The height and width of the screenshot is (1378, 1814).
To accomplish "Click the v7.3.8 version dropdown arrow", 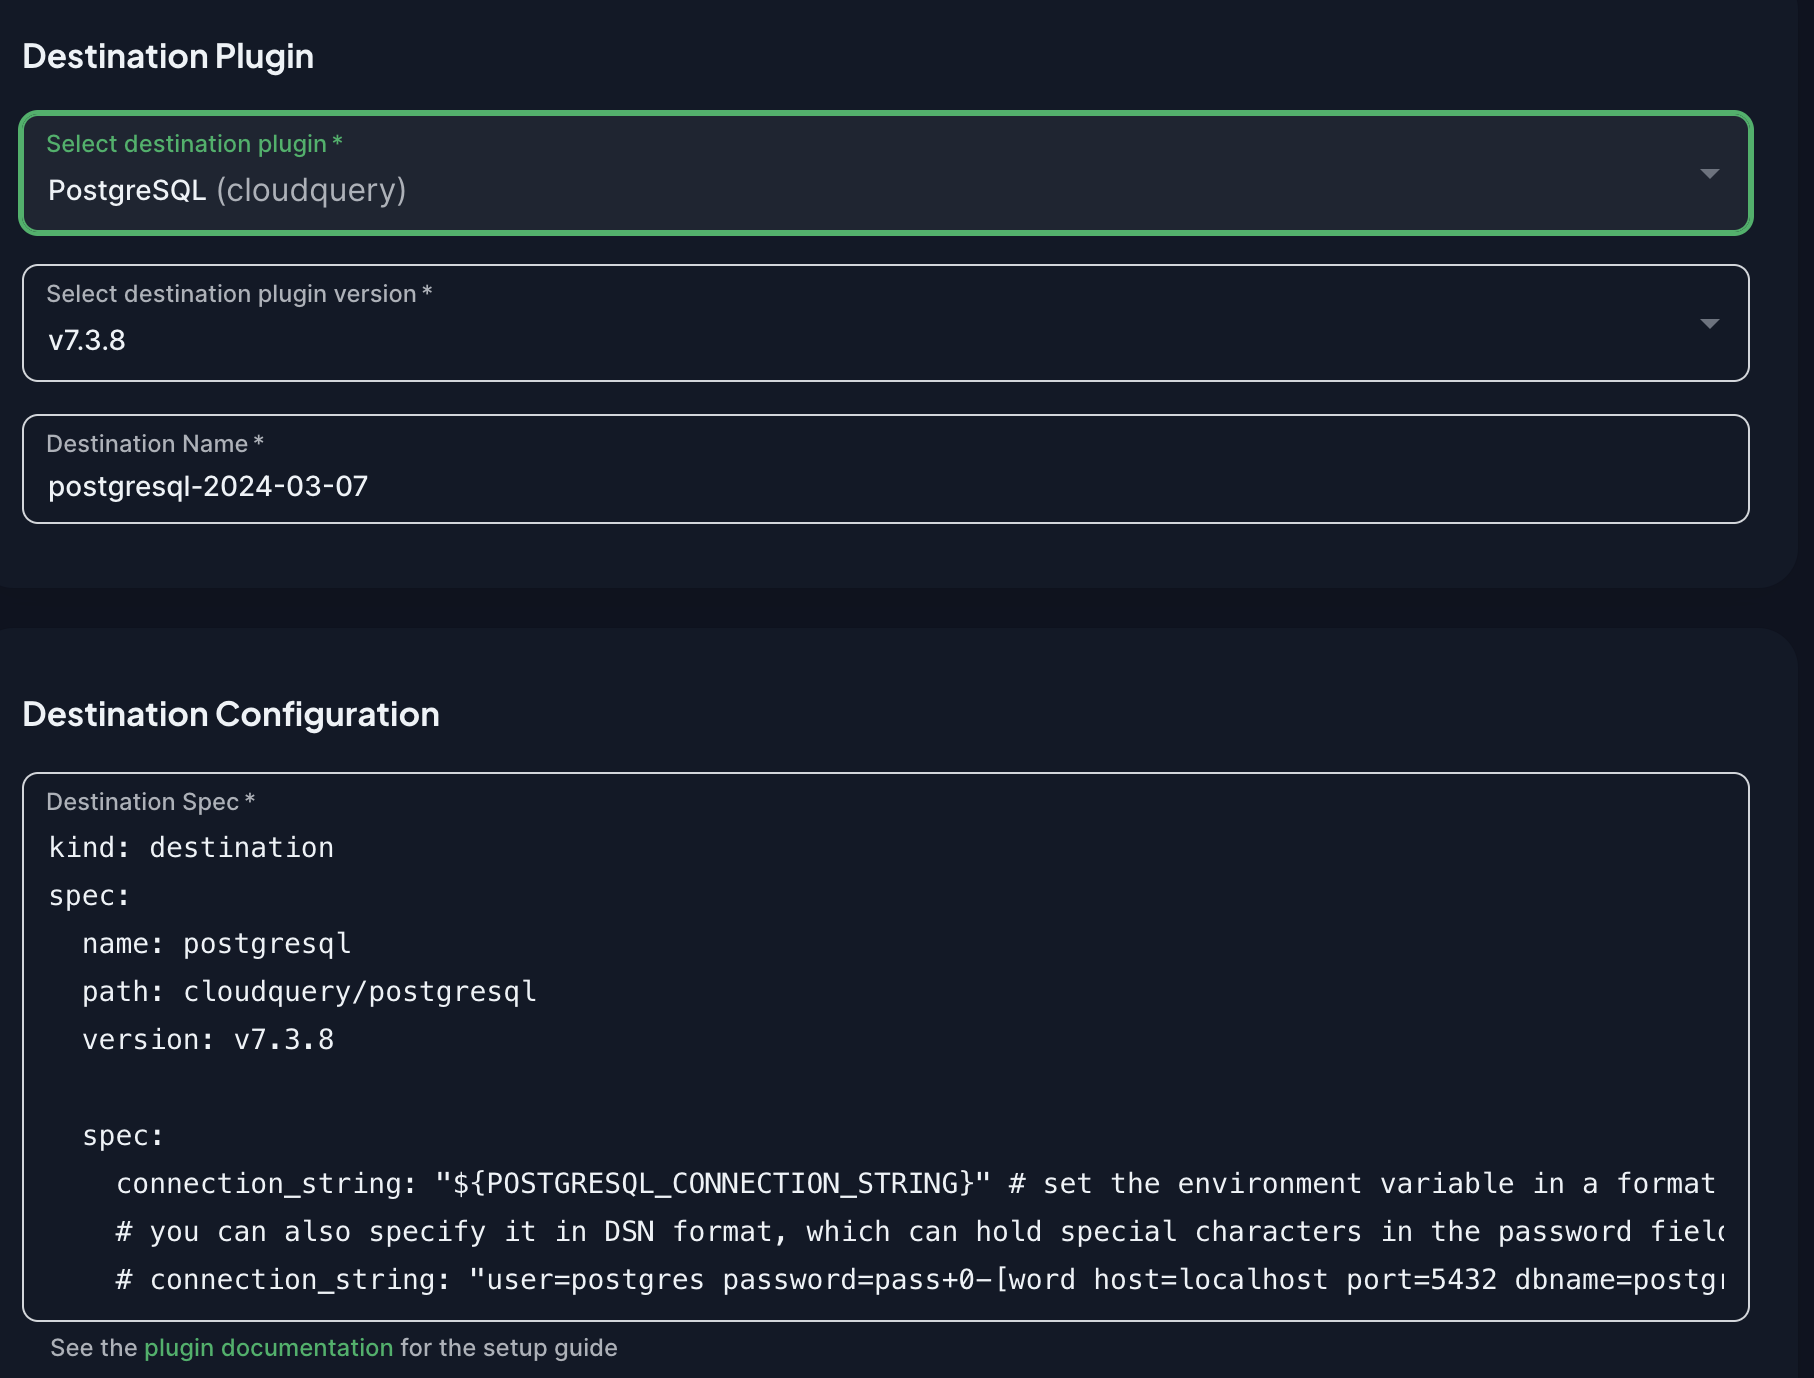I will (x=1710, y=324).
